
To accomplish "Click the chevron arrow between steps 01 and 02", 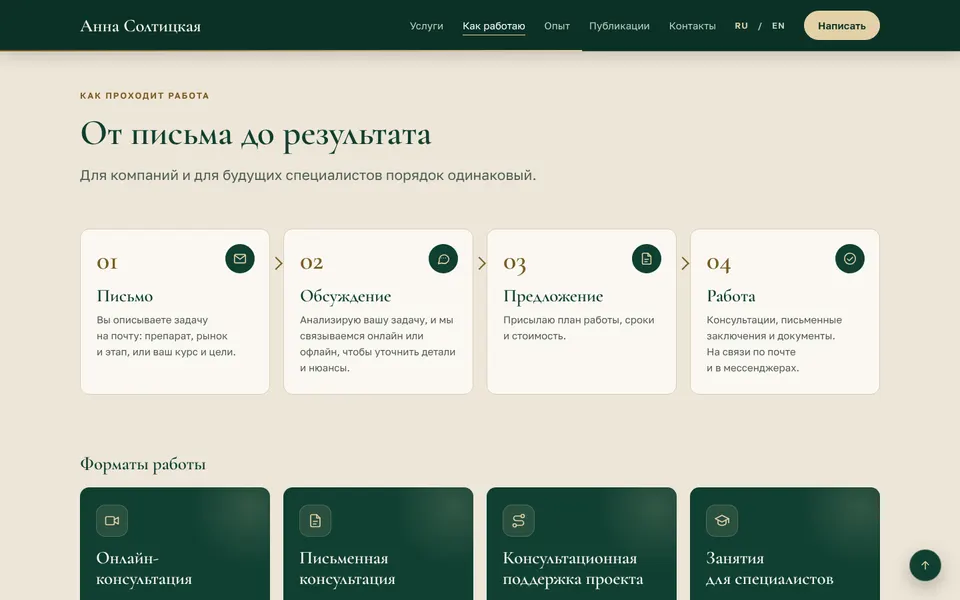I will [279, 263].
